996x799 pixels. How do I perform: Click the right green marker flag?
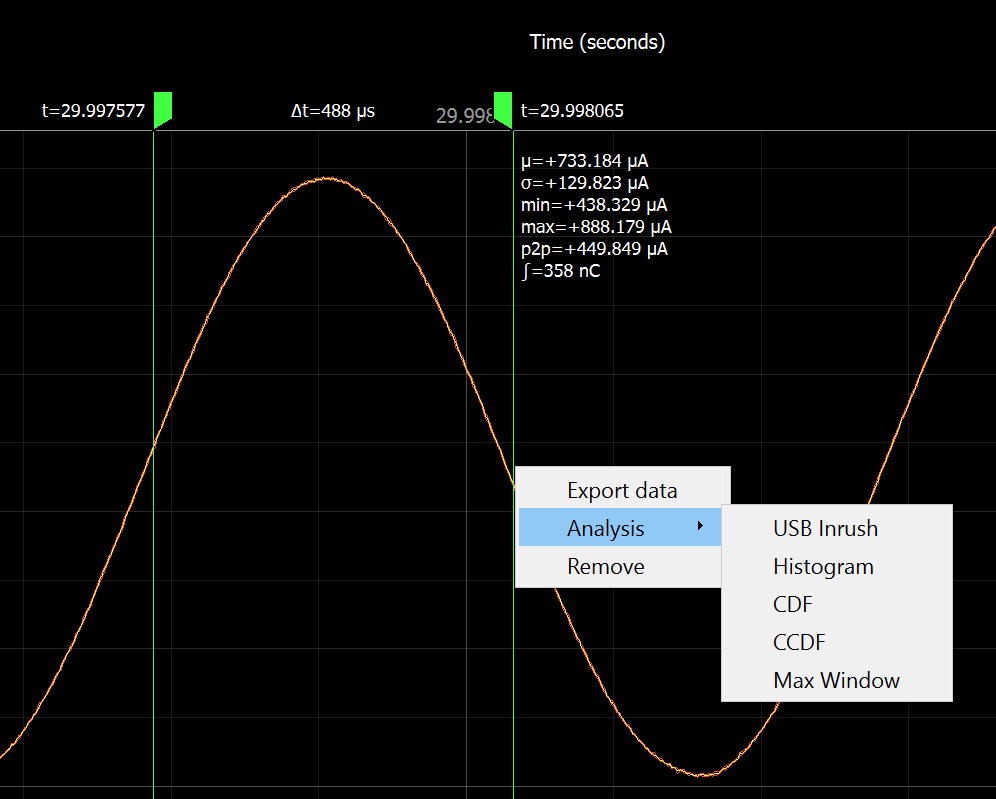pos(503,109)
